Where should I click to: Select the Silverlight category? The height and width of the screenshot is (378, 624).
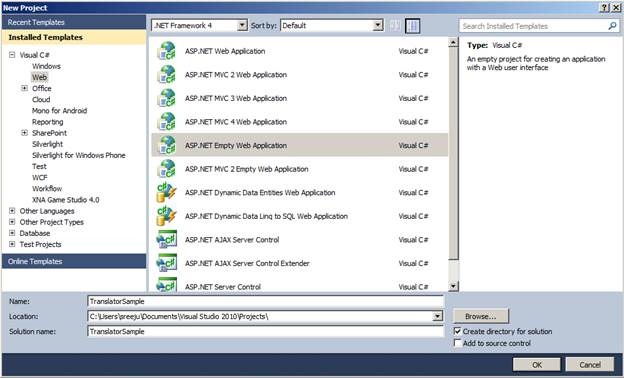[47, 144]
